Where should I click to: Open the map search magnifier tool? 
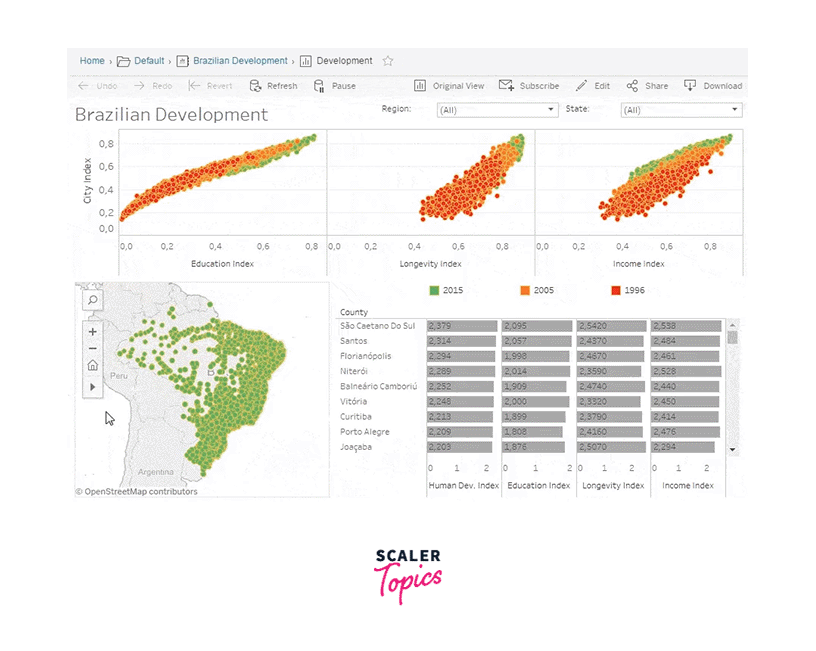coord(91,299)
